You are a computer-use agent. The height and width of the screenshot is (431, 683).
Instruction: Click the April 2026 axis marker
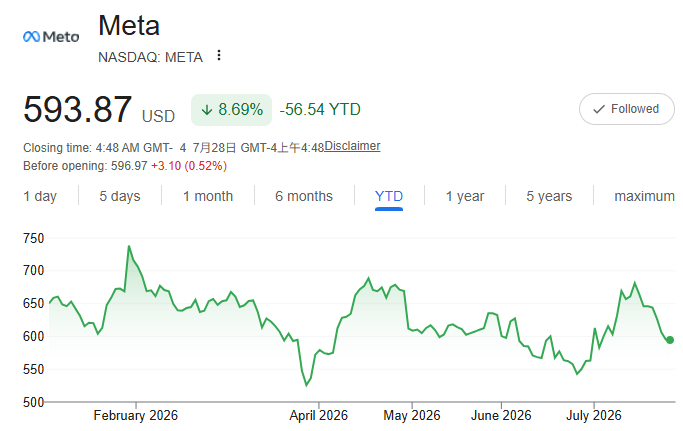point(318,415)
